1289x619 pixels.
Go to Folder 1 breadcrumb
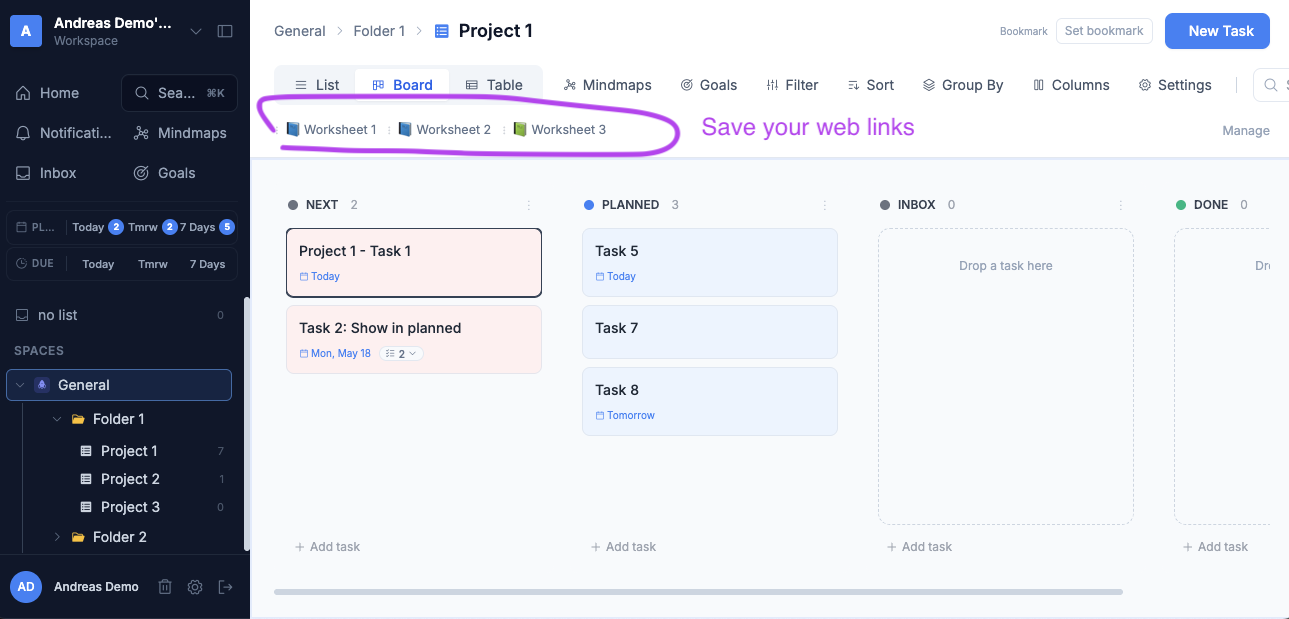[x=379, y=31]
